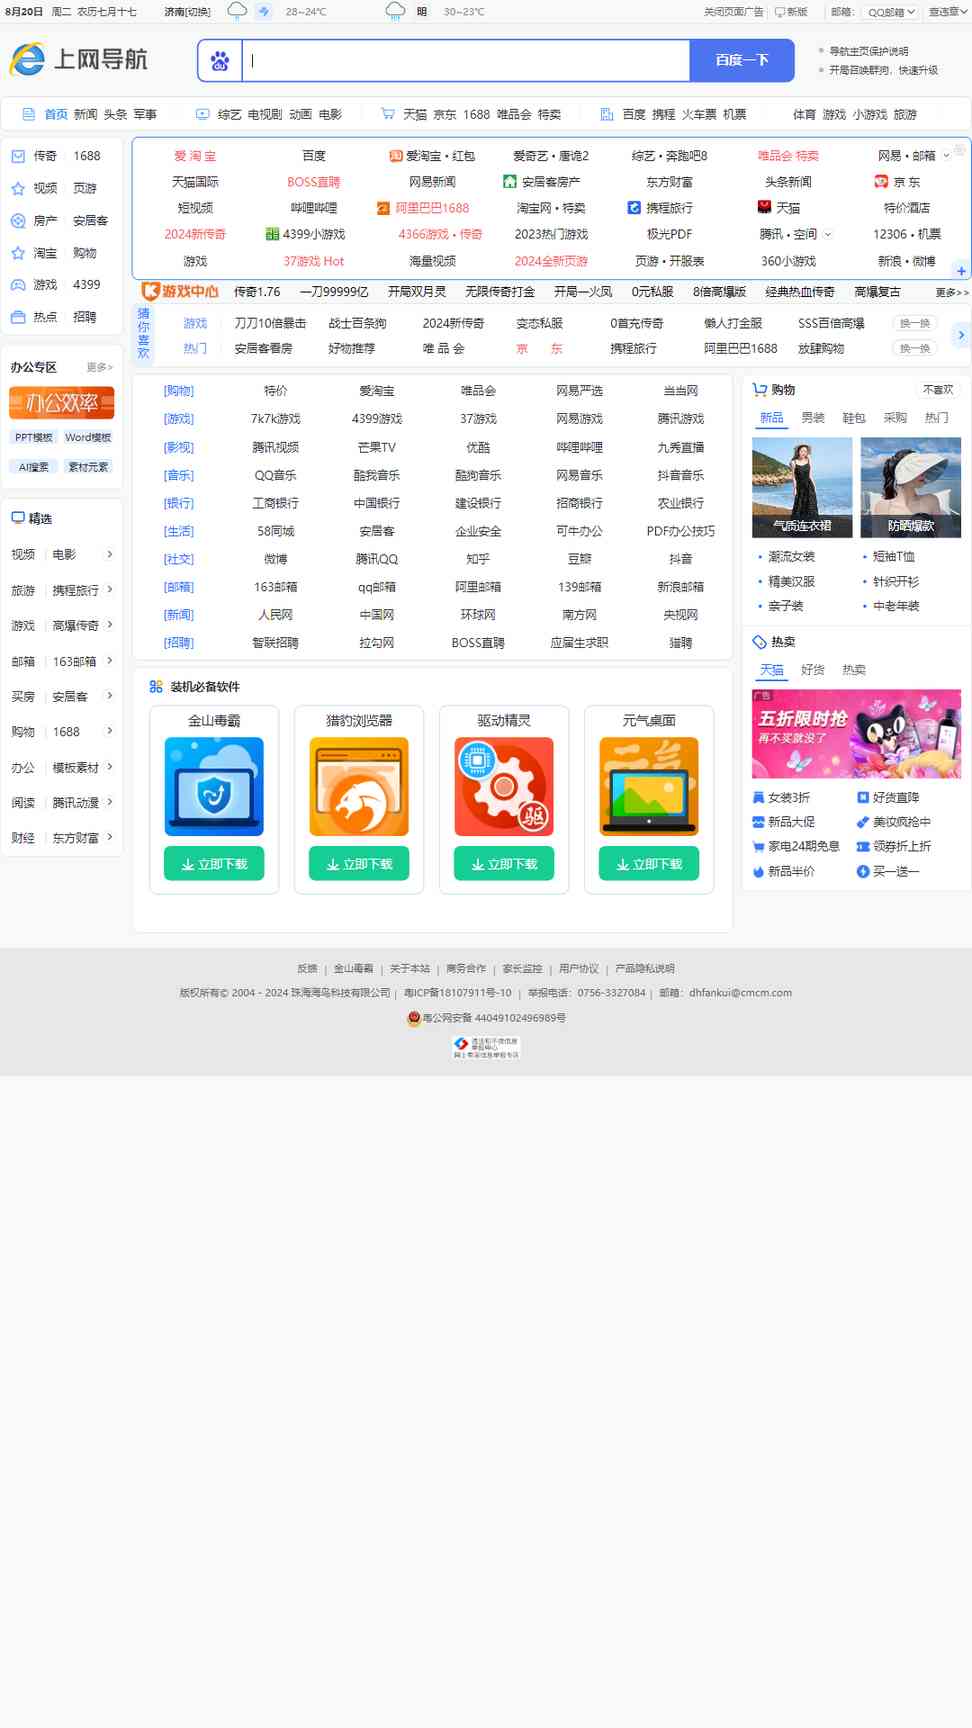Click the red 天猫 icon in the site grid

pyautogui.click(x=765, y=208)
